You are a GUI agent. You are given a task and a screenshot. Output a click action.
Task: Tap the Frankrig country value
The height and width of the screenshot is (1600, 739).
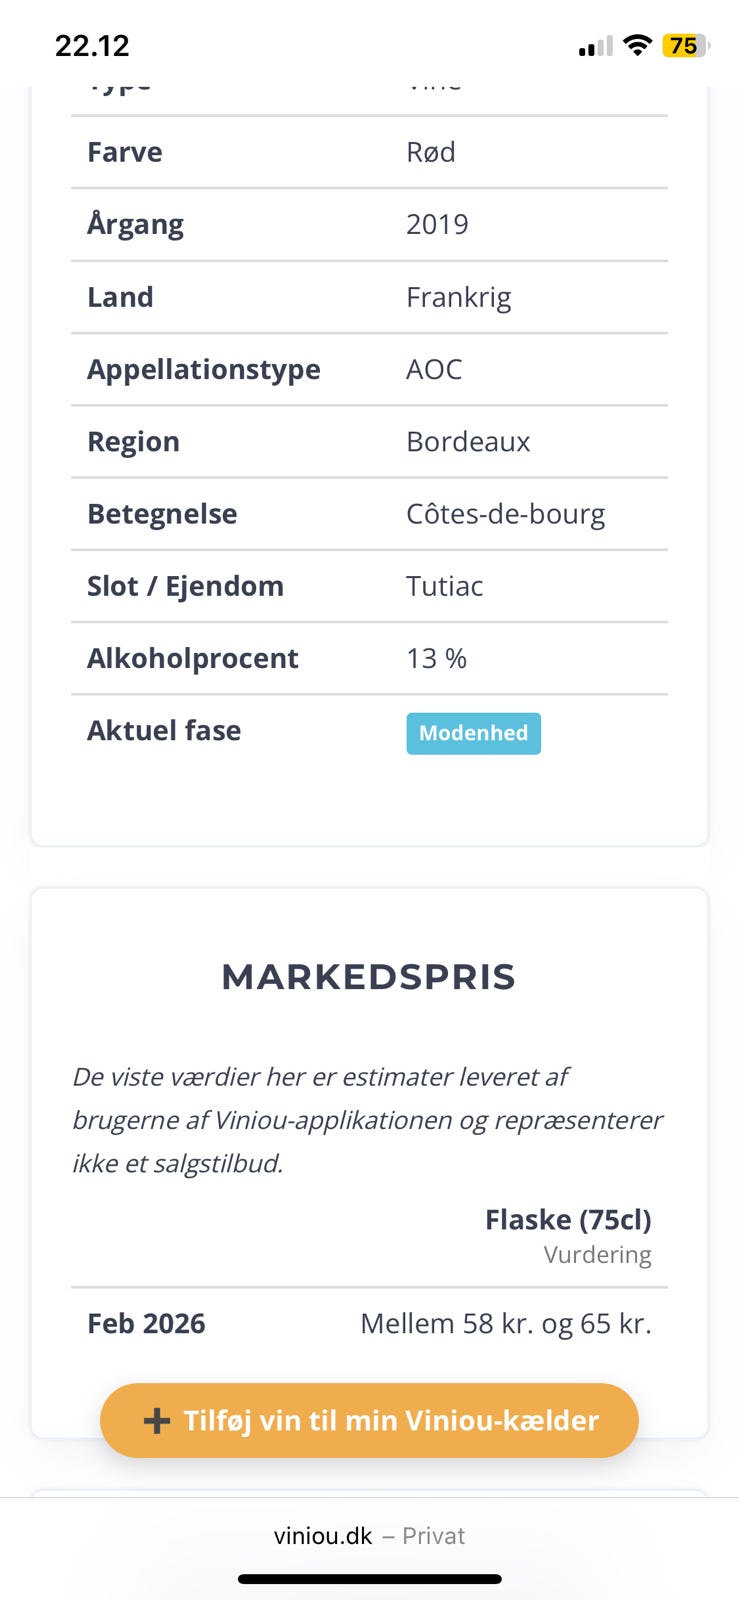coord(458,297)
